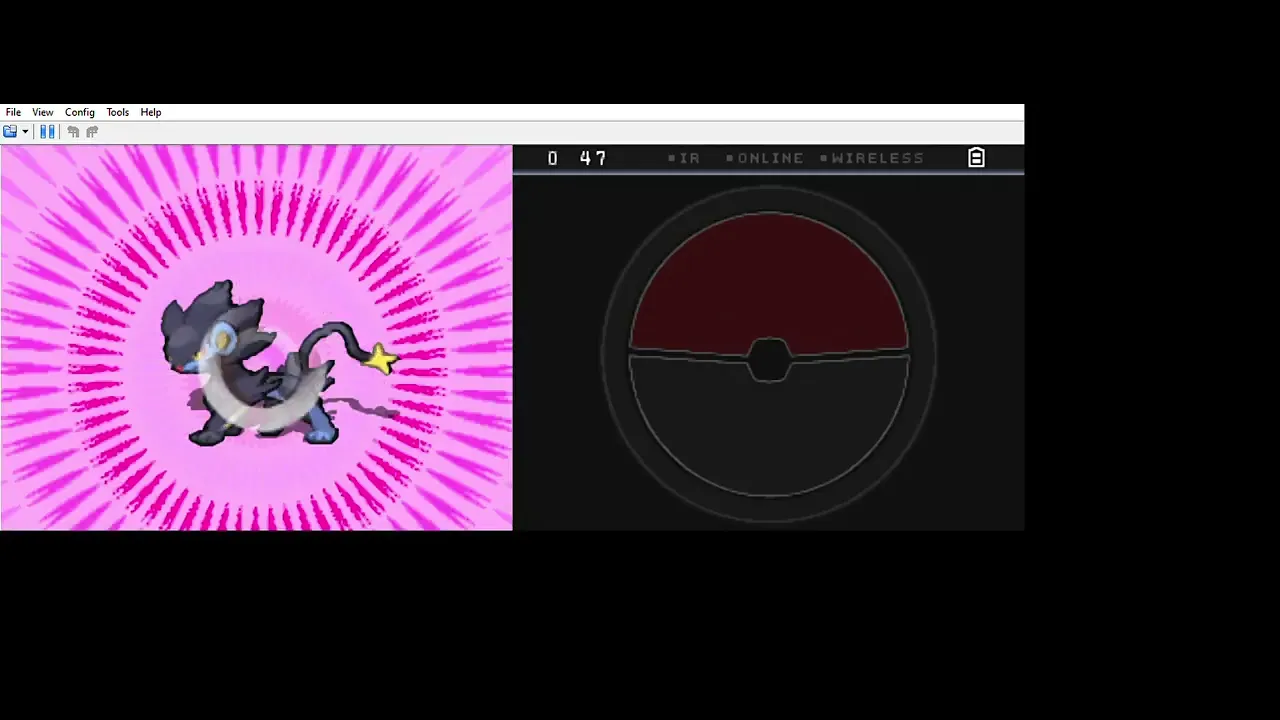Click the WIRELESS indicator
The width and height of the screenshot is (1280, 720).
872,158
